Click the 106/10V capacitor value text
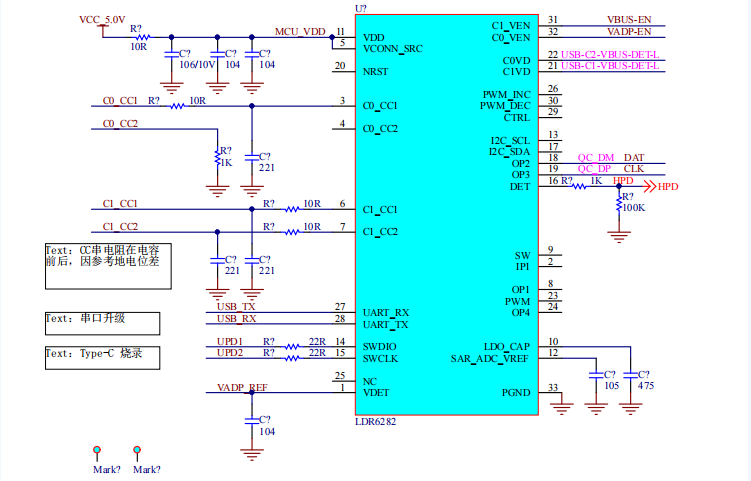 pyautogui.click(x=197, y=65)
